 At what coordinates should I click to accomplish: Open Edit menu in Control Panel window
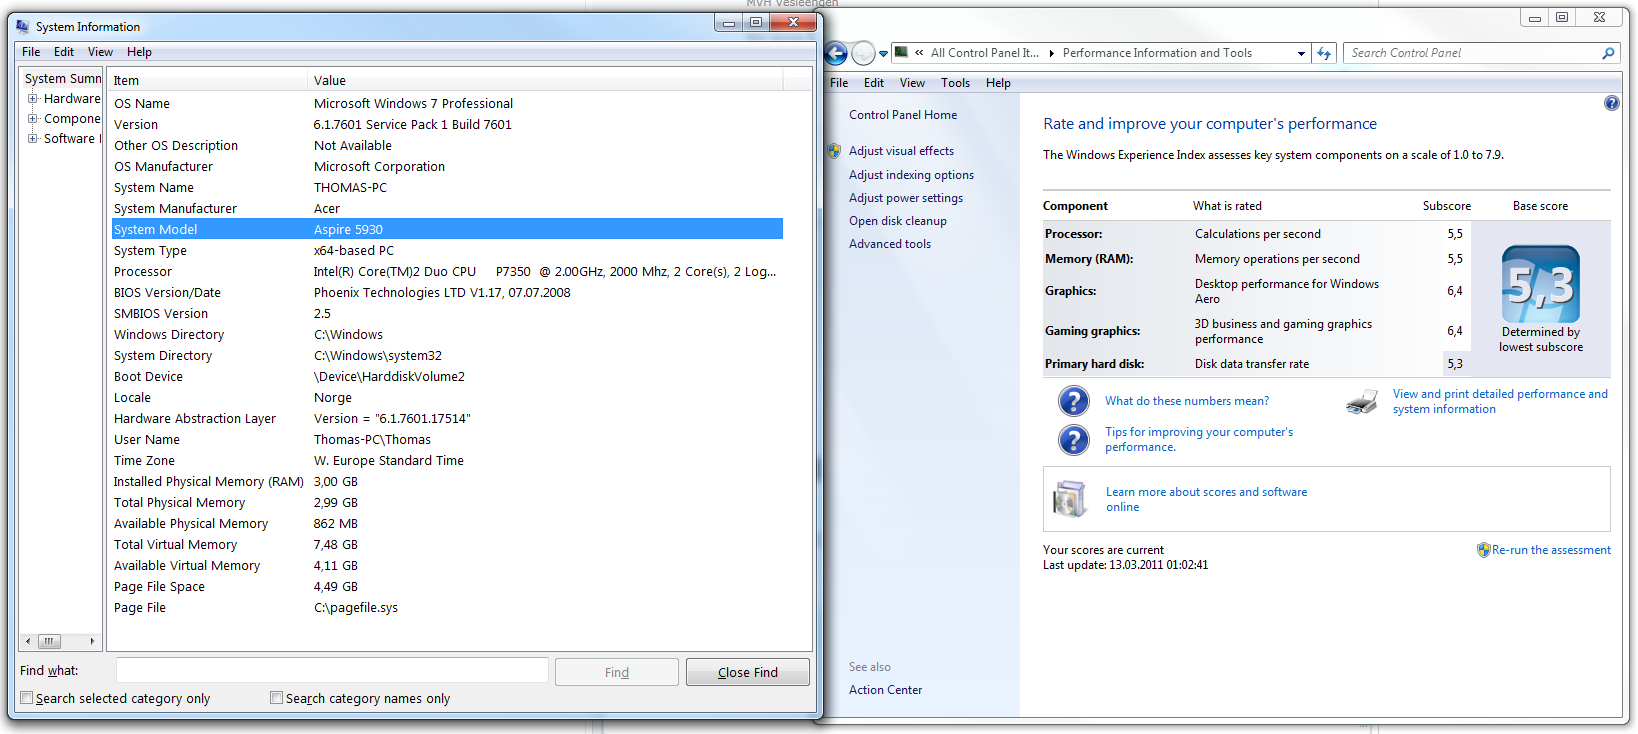[x=874, y=83]
